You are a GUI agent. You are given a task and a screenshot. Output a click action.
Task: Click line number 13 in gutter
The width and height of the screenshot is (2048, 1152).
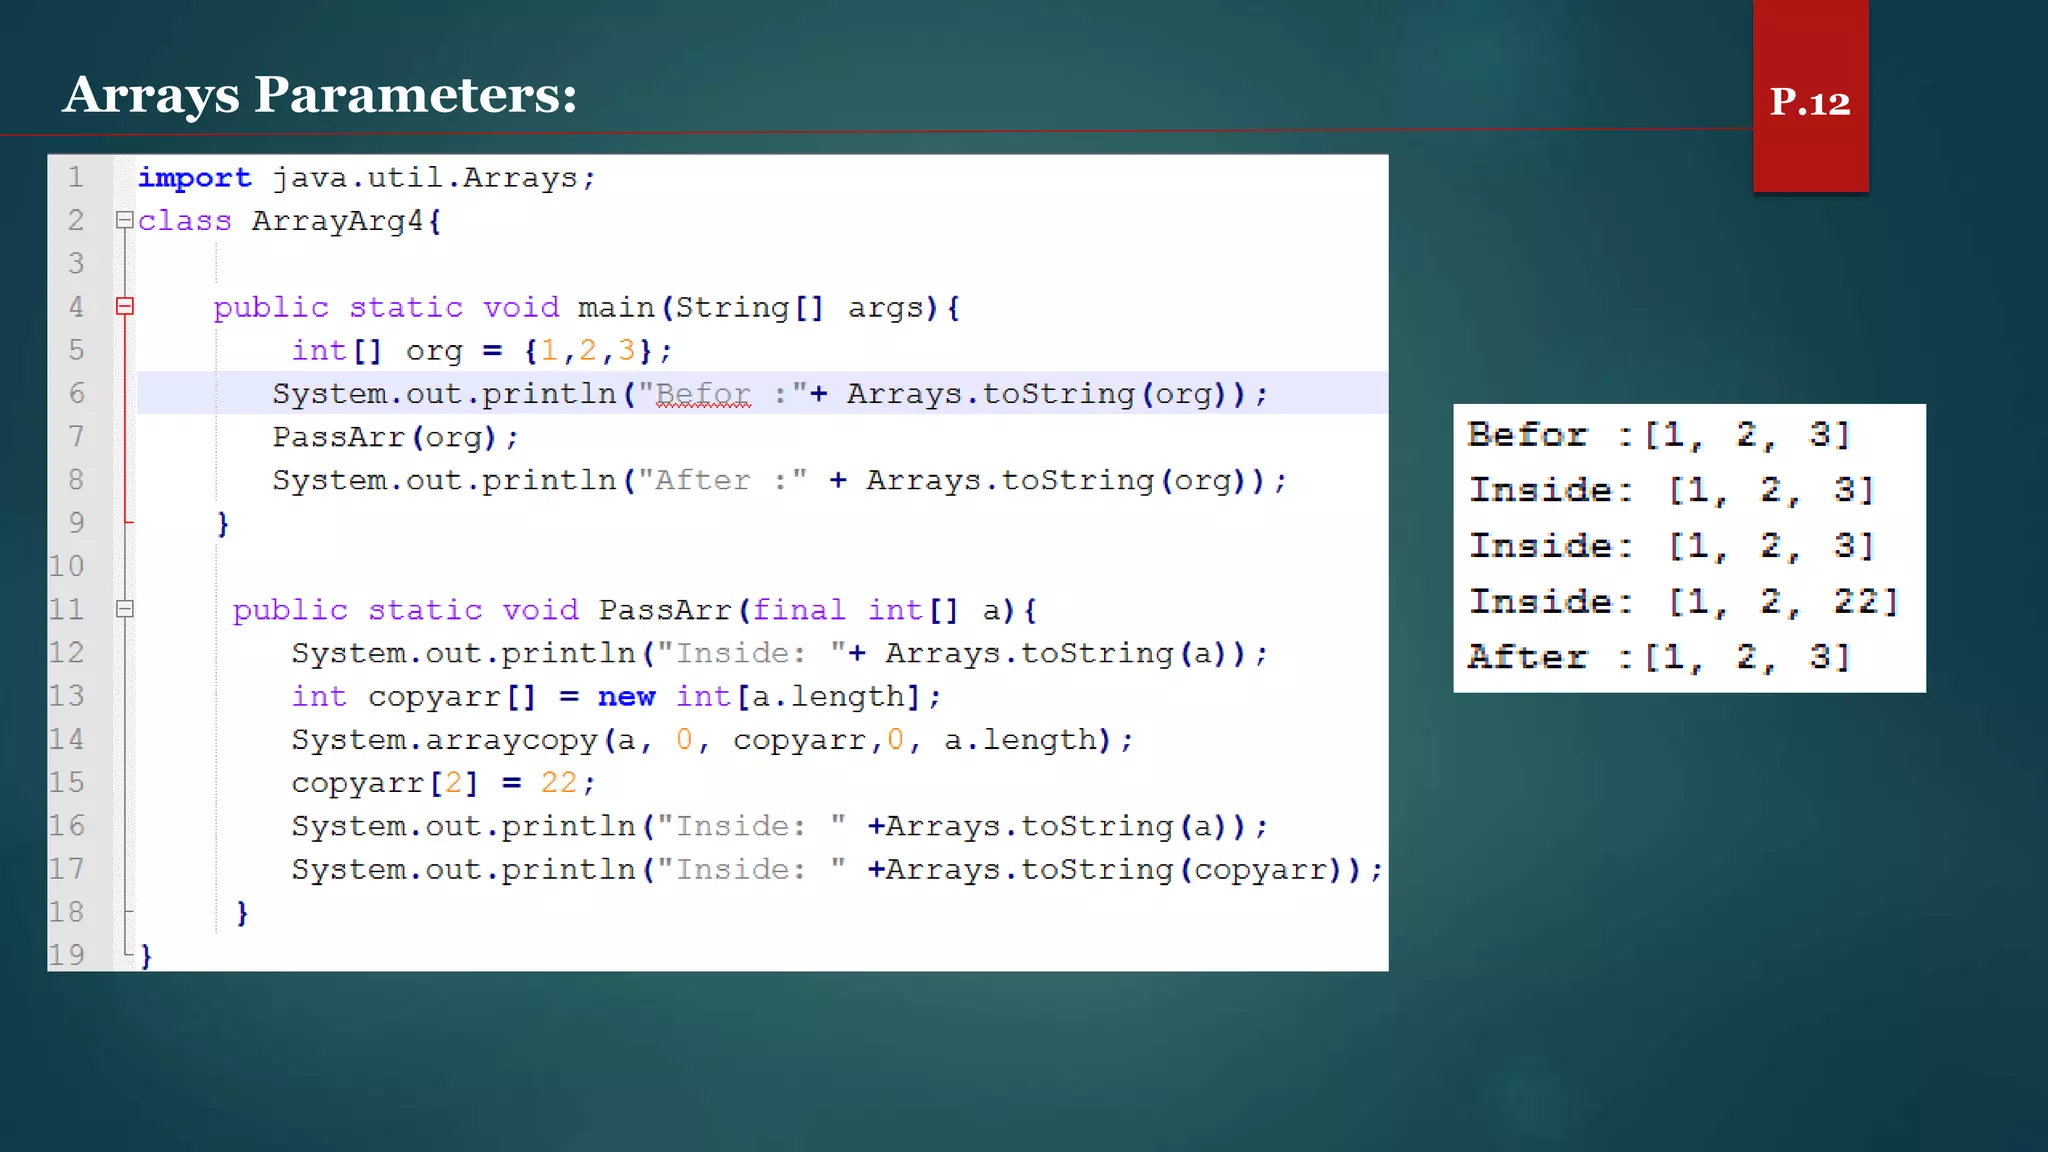coord(67,696)
